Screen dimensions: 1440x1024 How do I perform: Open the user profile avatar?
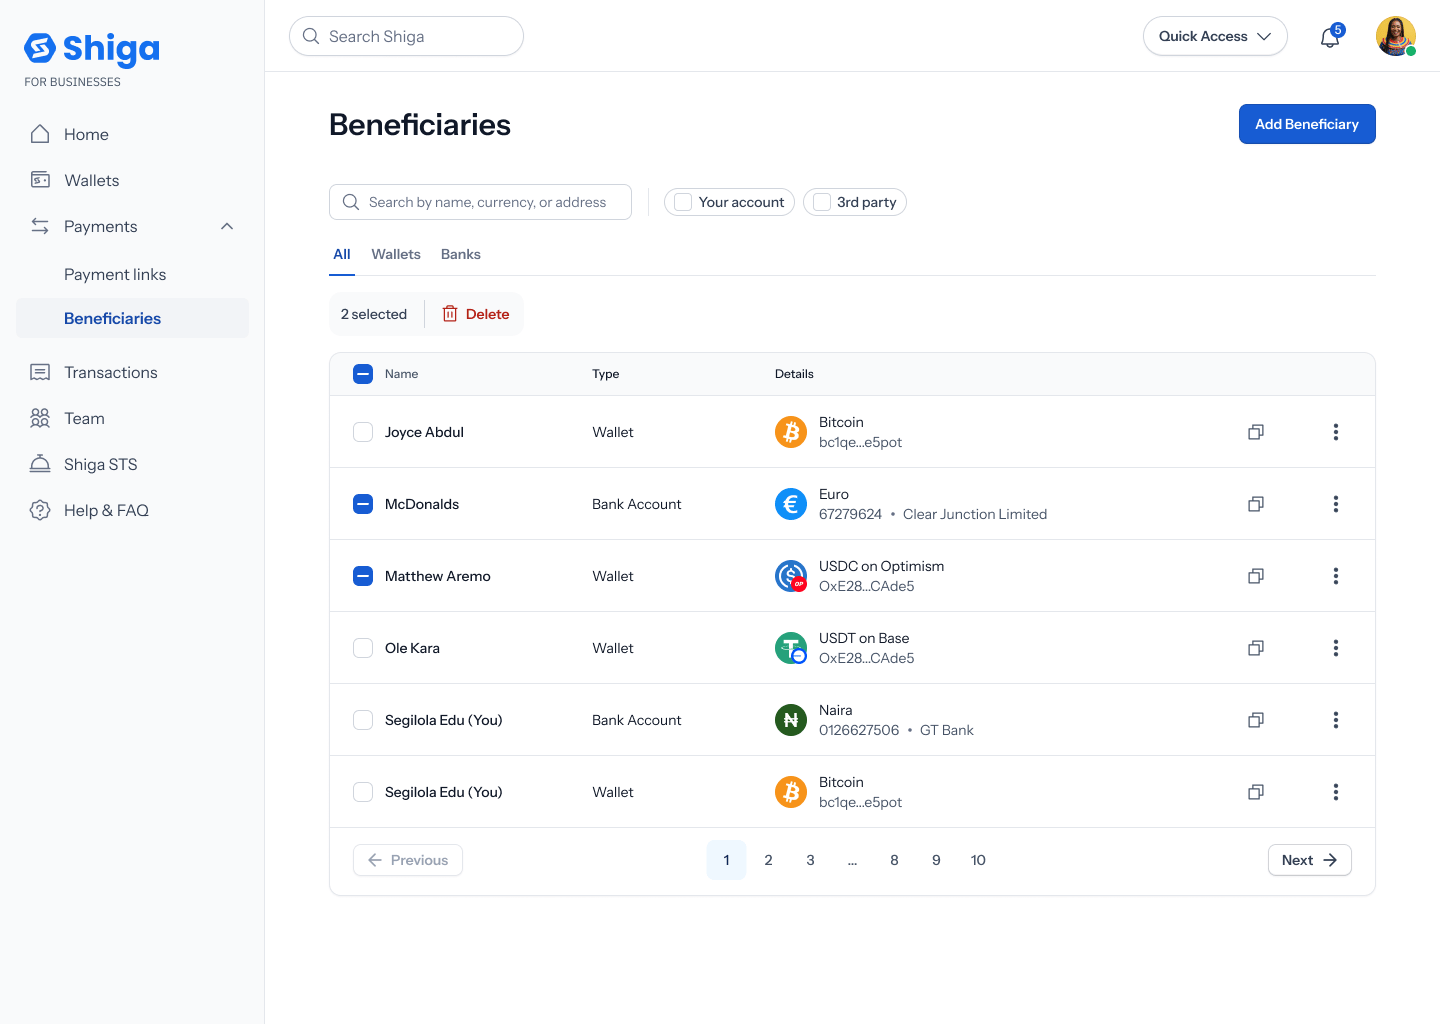[x=1396, y=36]
